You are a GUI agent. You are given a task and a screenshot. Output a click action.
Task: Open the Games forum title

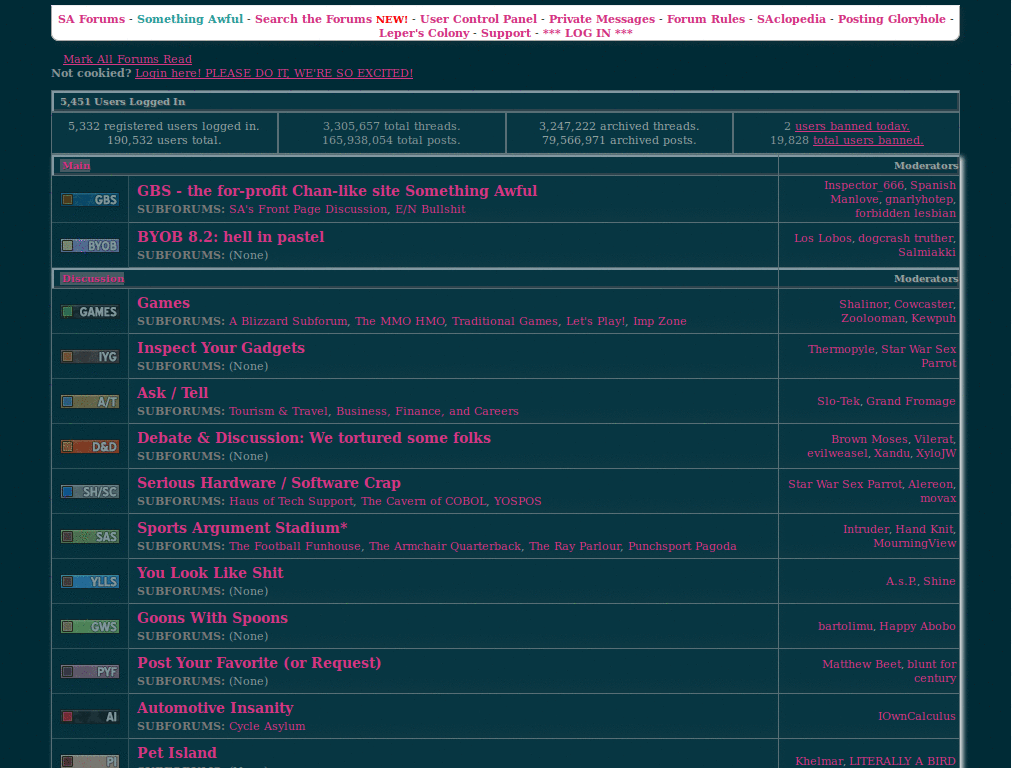point(163,303)
